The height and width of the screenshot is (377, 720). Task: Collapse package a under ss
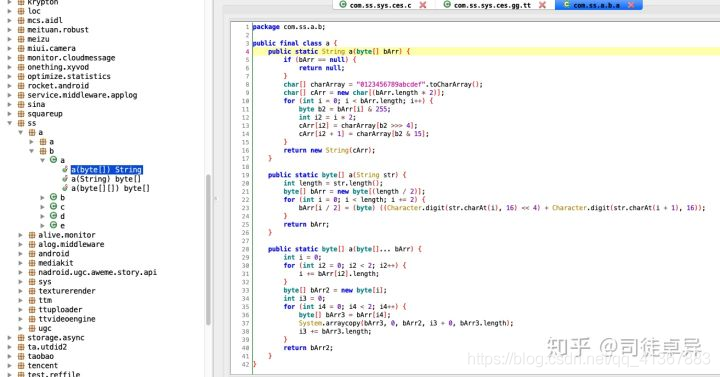21,132
